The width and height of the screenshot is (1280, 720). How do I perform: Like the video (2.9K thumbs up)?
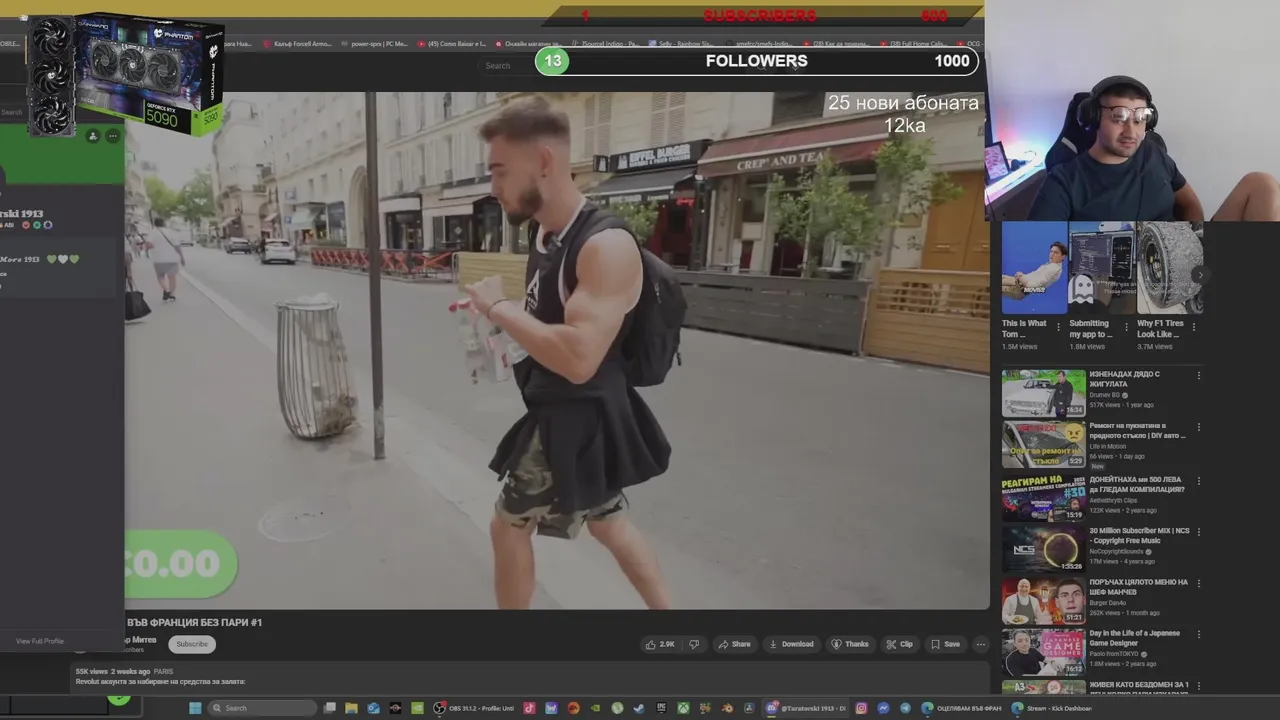coord(660,644)
